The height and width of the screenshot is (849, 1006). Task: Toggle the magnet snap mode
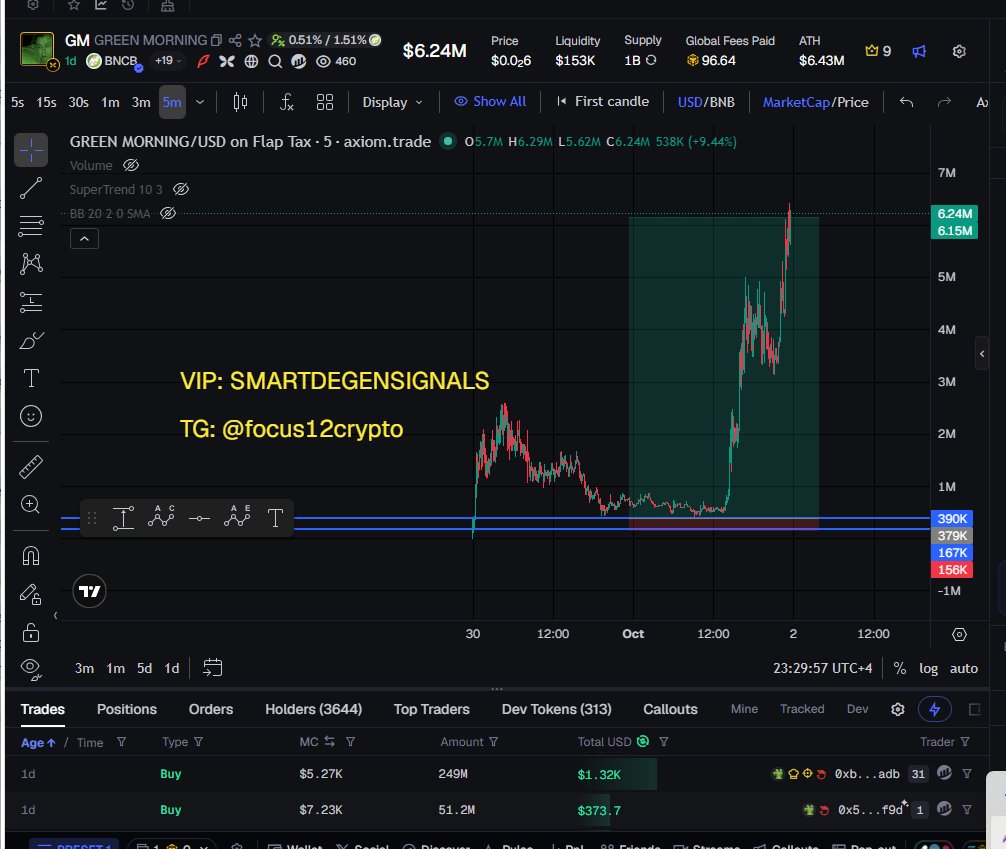click(x=31, y=556)
